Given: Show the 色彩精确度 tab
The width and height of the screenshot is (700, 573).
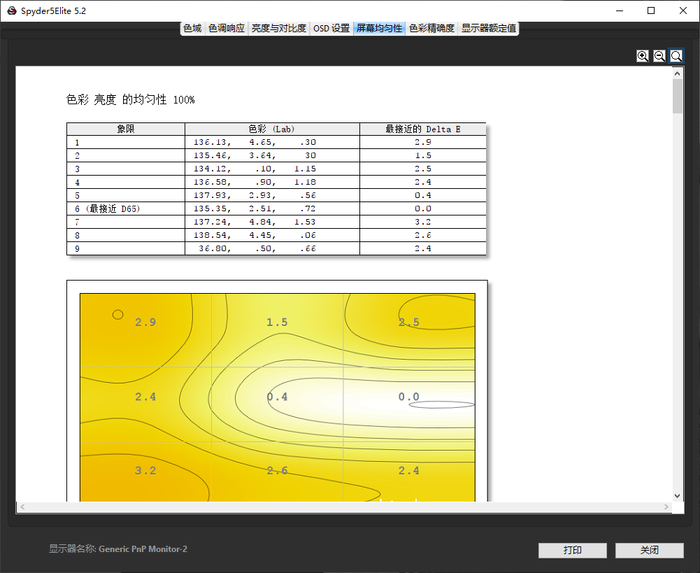Looking at the screenshot, I should pyautogui.click(x=431, y=29).
